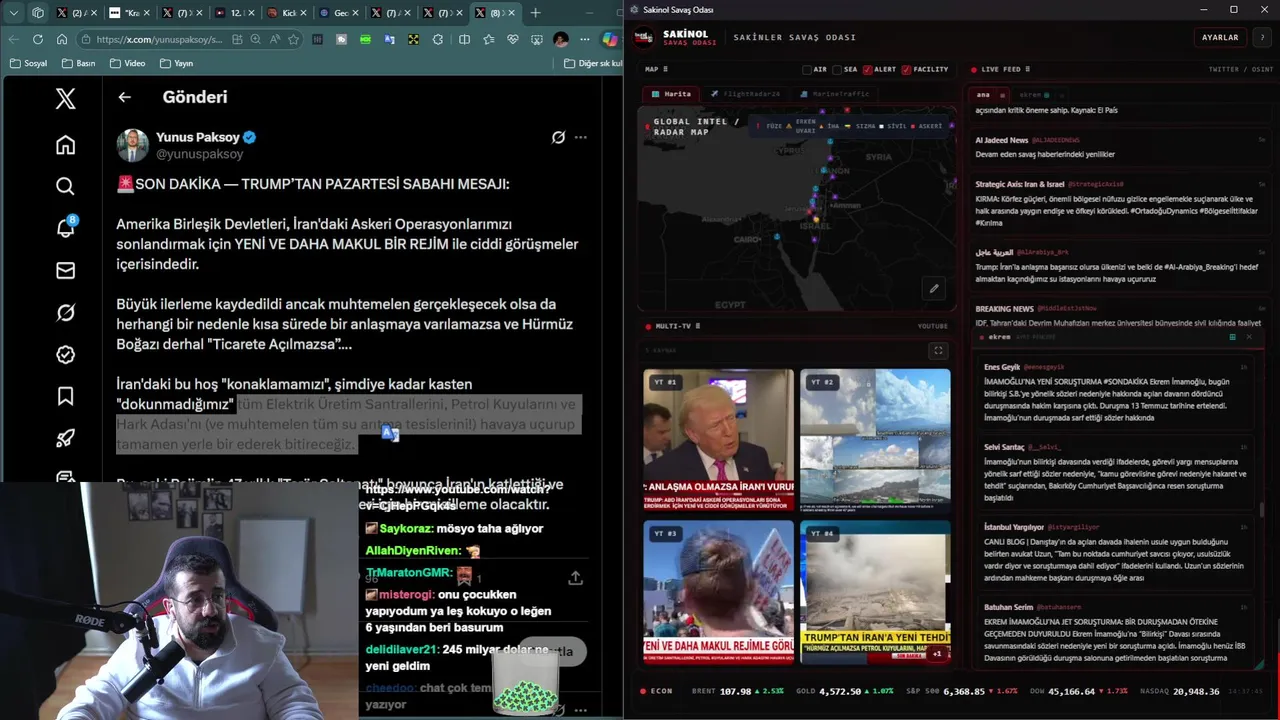Viewport: 1280px width, 720px height.
Task: Click the ekrem feed panel scrollbar
Action: pyautogui.click(x=1262, y=510)
